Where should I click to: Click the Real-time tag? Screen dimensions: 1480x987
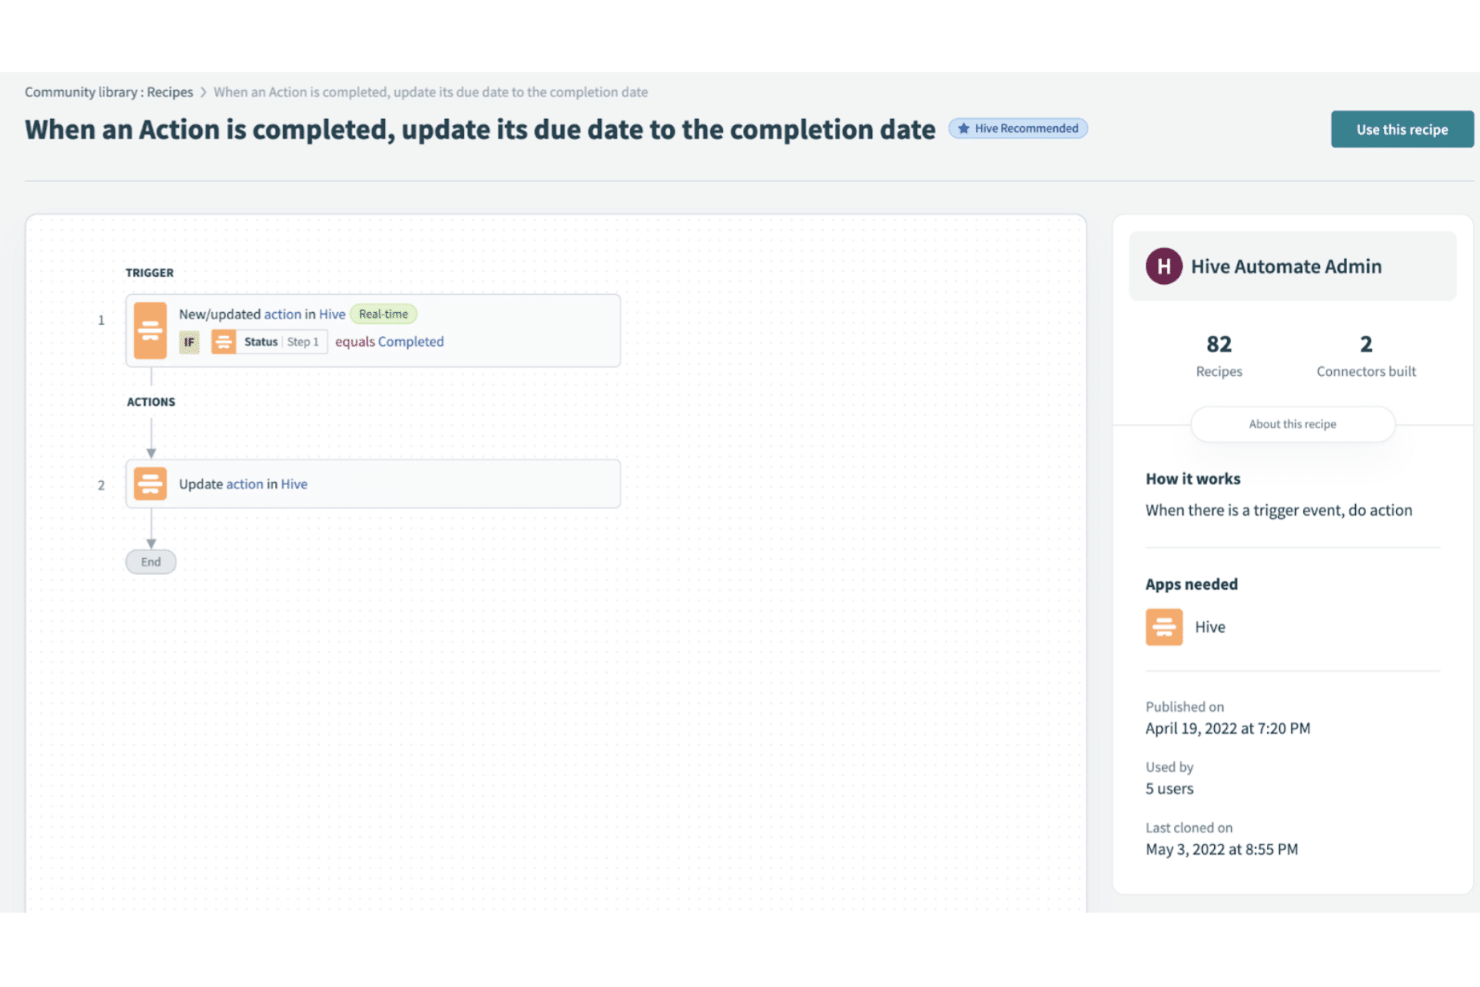click(383, 314)
